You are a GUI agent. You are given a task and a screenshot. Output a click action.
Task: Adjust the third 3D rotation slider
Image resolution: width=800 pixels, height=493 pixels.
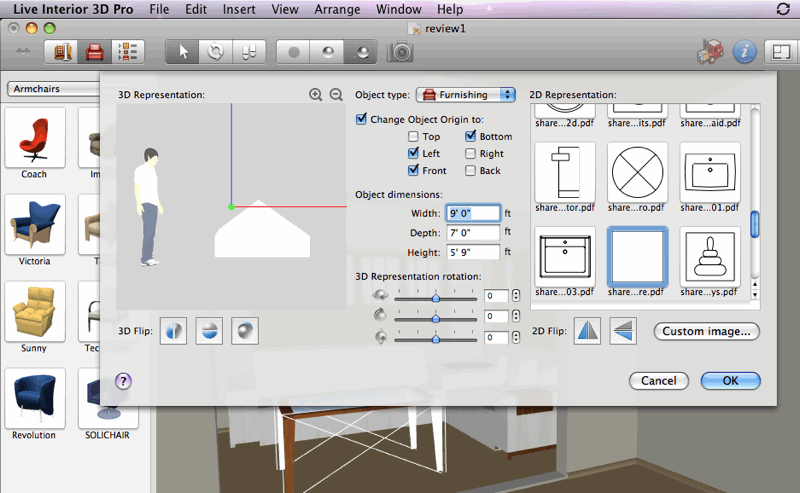(x=435, y=338)
